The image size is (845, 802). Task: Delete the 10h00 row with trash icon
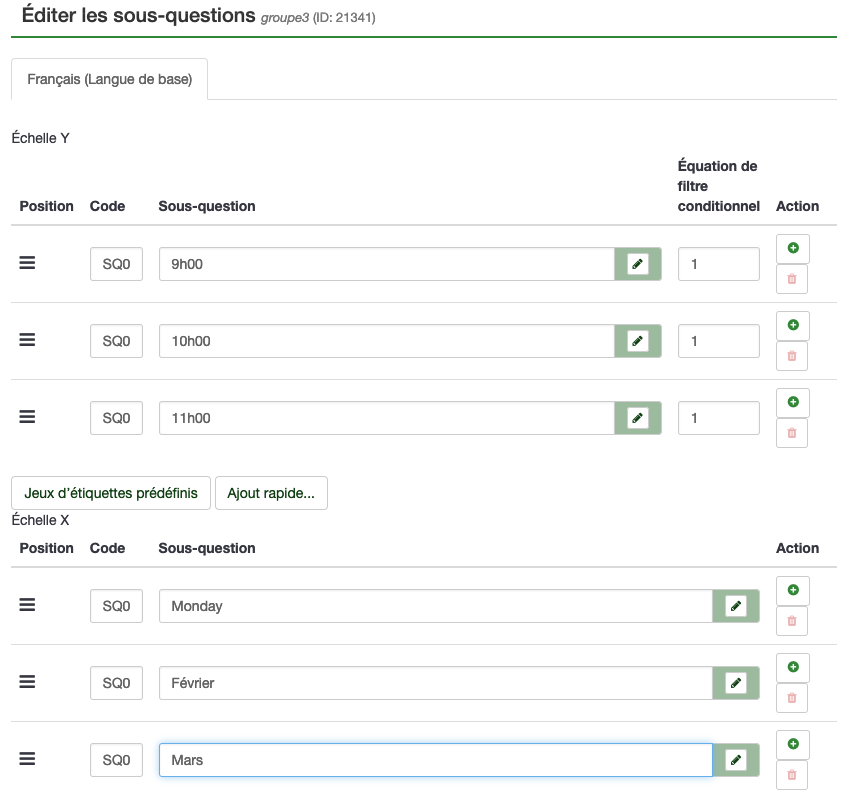tap(792, 356)
